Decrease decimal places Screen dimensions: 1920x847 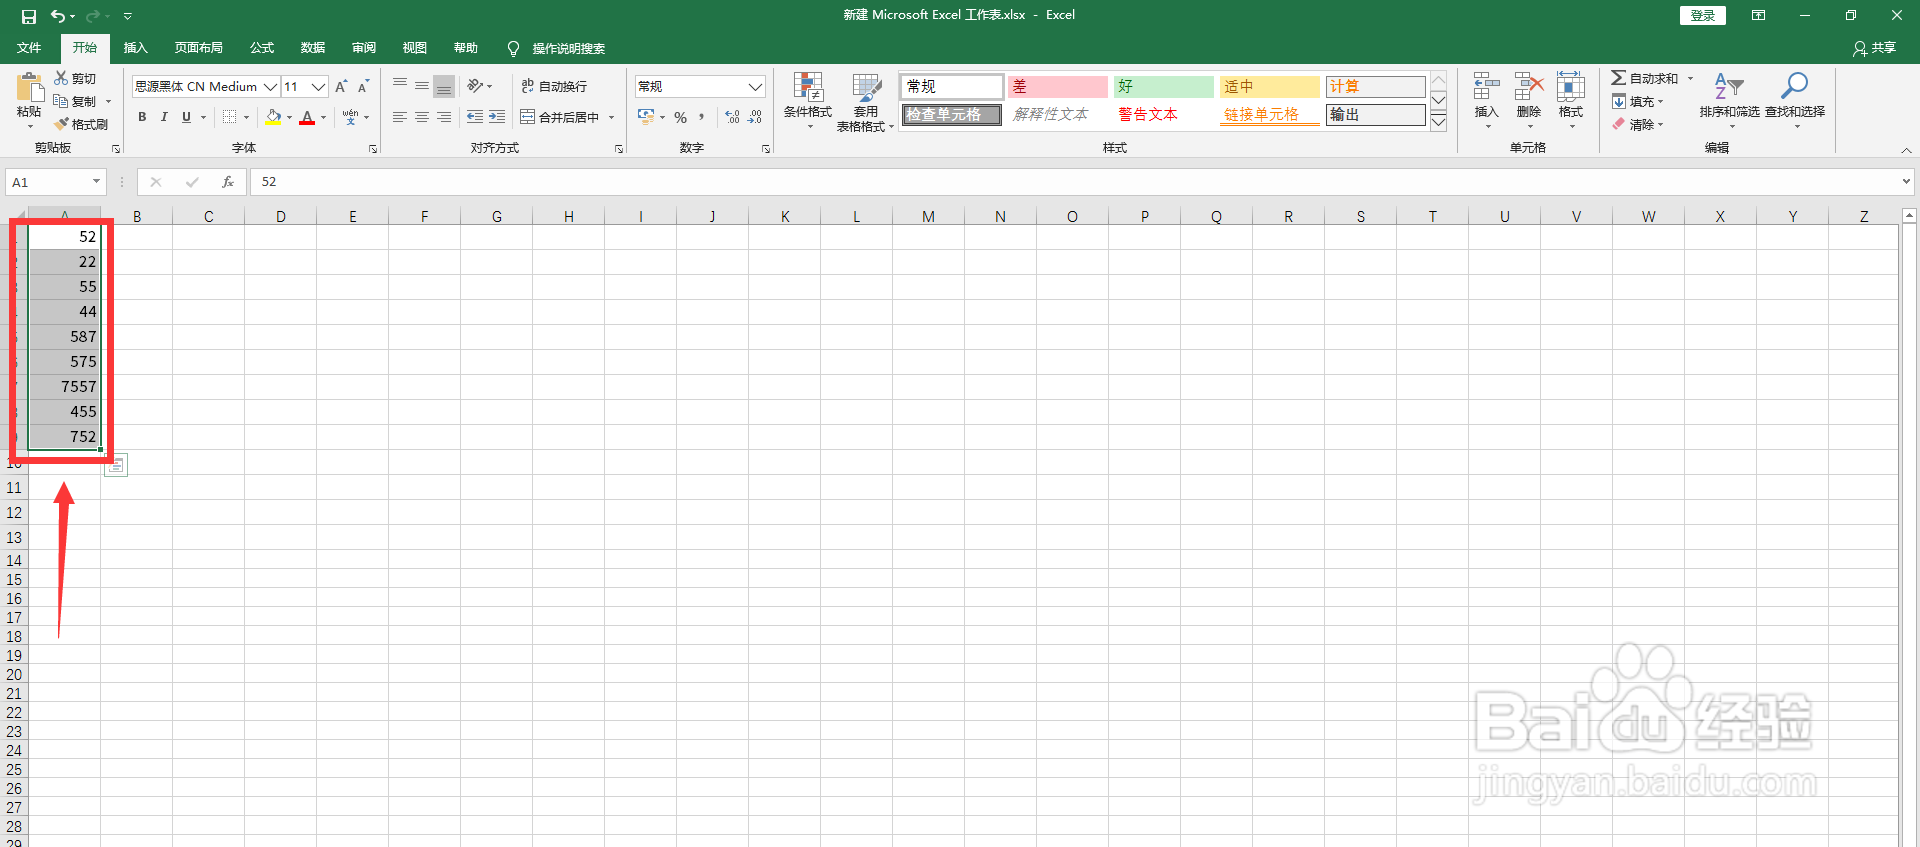756,117
